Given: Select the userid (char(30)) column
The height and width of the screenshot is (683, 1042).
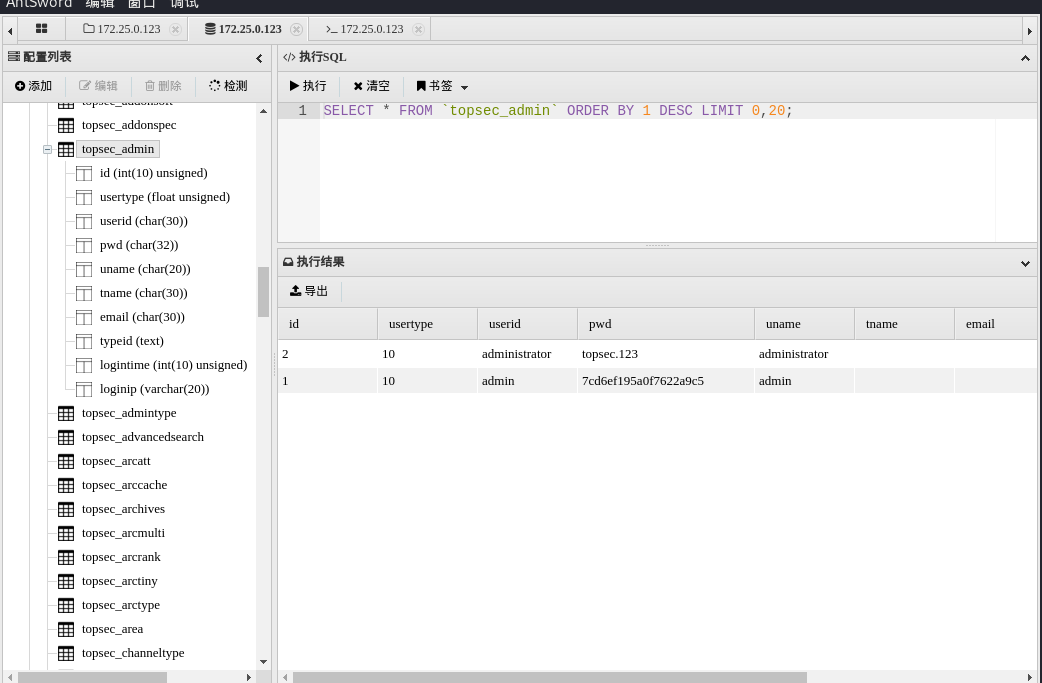Looking at the screenshot, I should click(144, 221).
